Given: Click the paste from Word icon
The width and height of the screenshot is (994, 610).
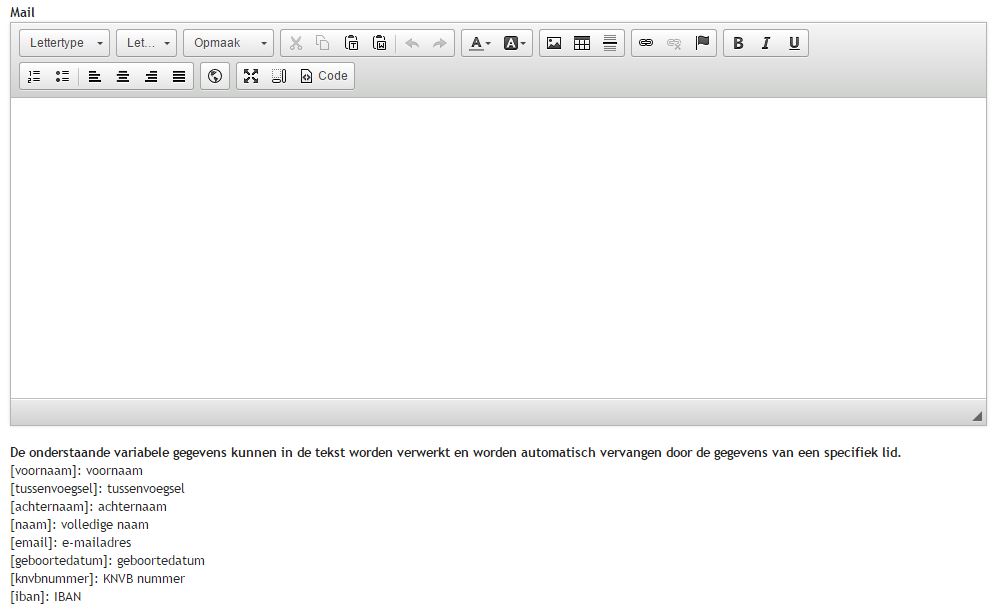Looking at the screenshot, I should click(379, 43).
